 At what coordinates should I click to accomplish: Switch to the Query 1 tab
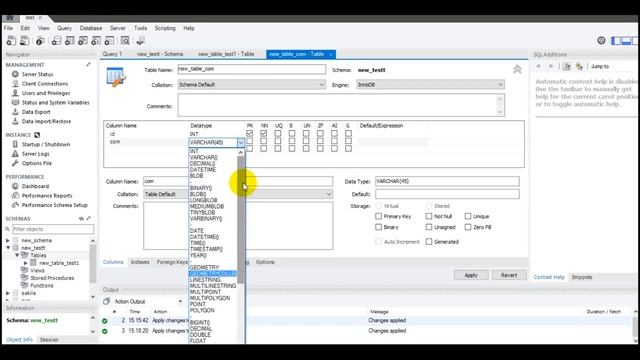click(112, 54)
